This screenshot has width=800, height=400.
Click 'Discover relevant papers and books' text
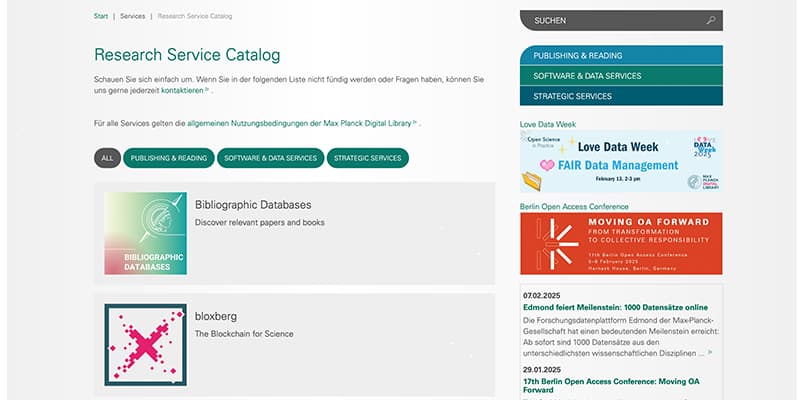260,222
